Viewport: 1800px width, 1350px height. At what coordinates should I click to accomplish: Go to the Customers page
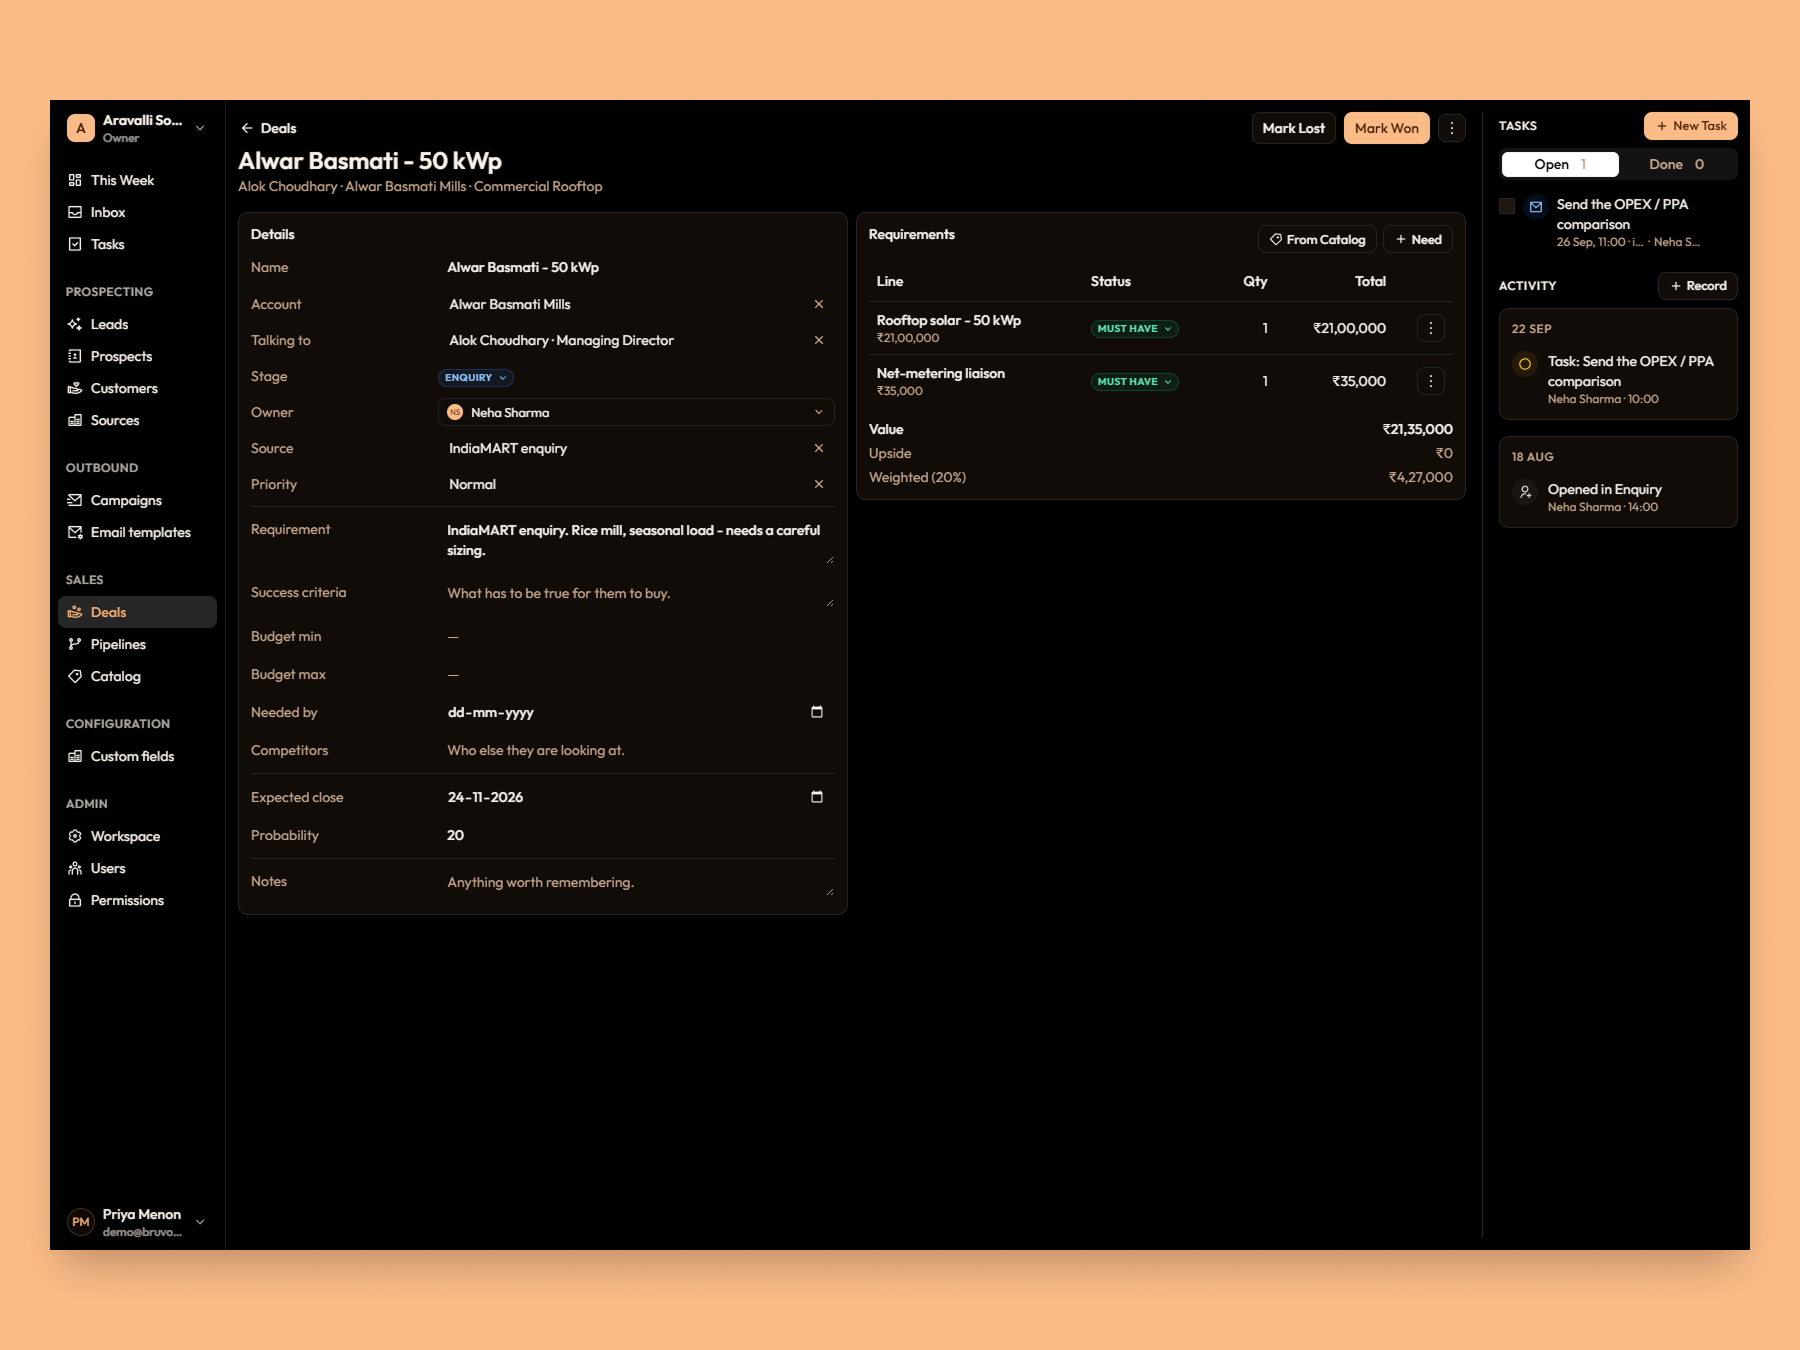tap(137, 388)
